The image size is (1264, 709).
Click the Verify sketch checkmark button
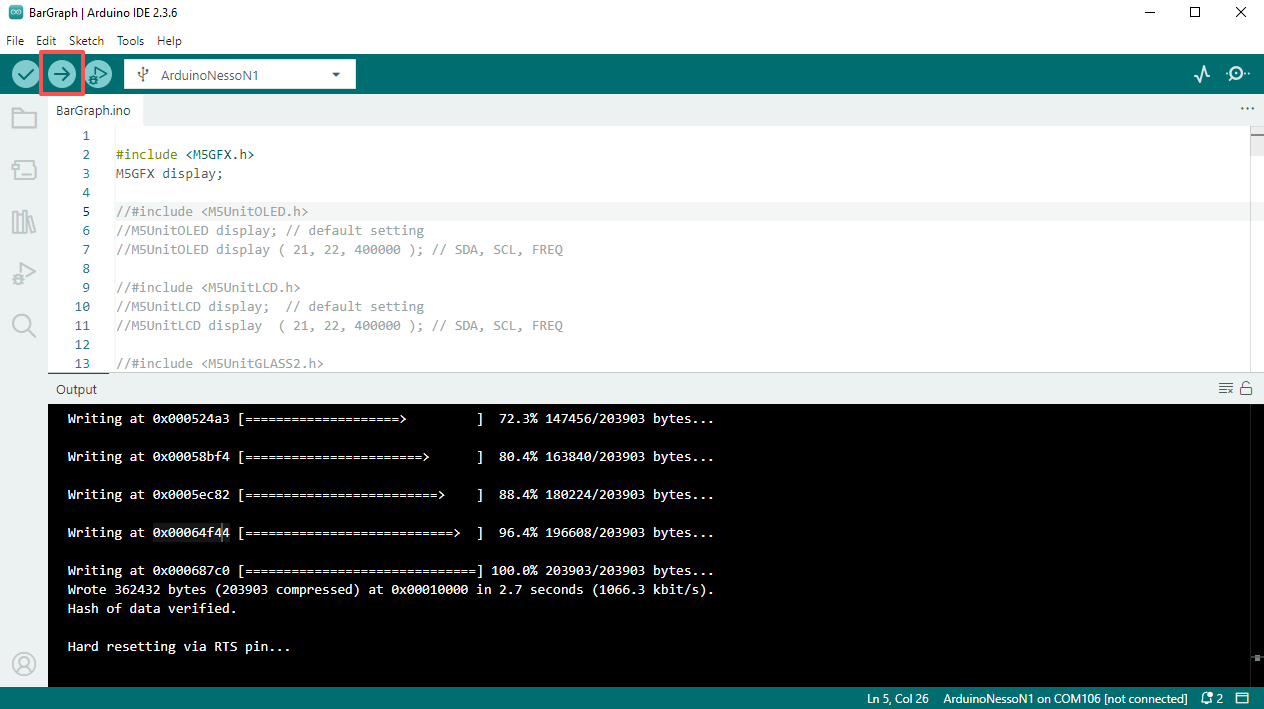pos(26,74)
